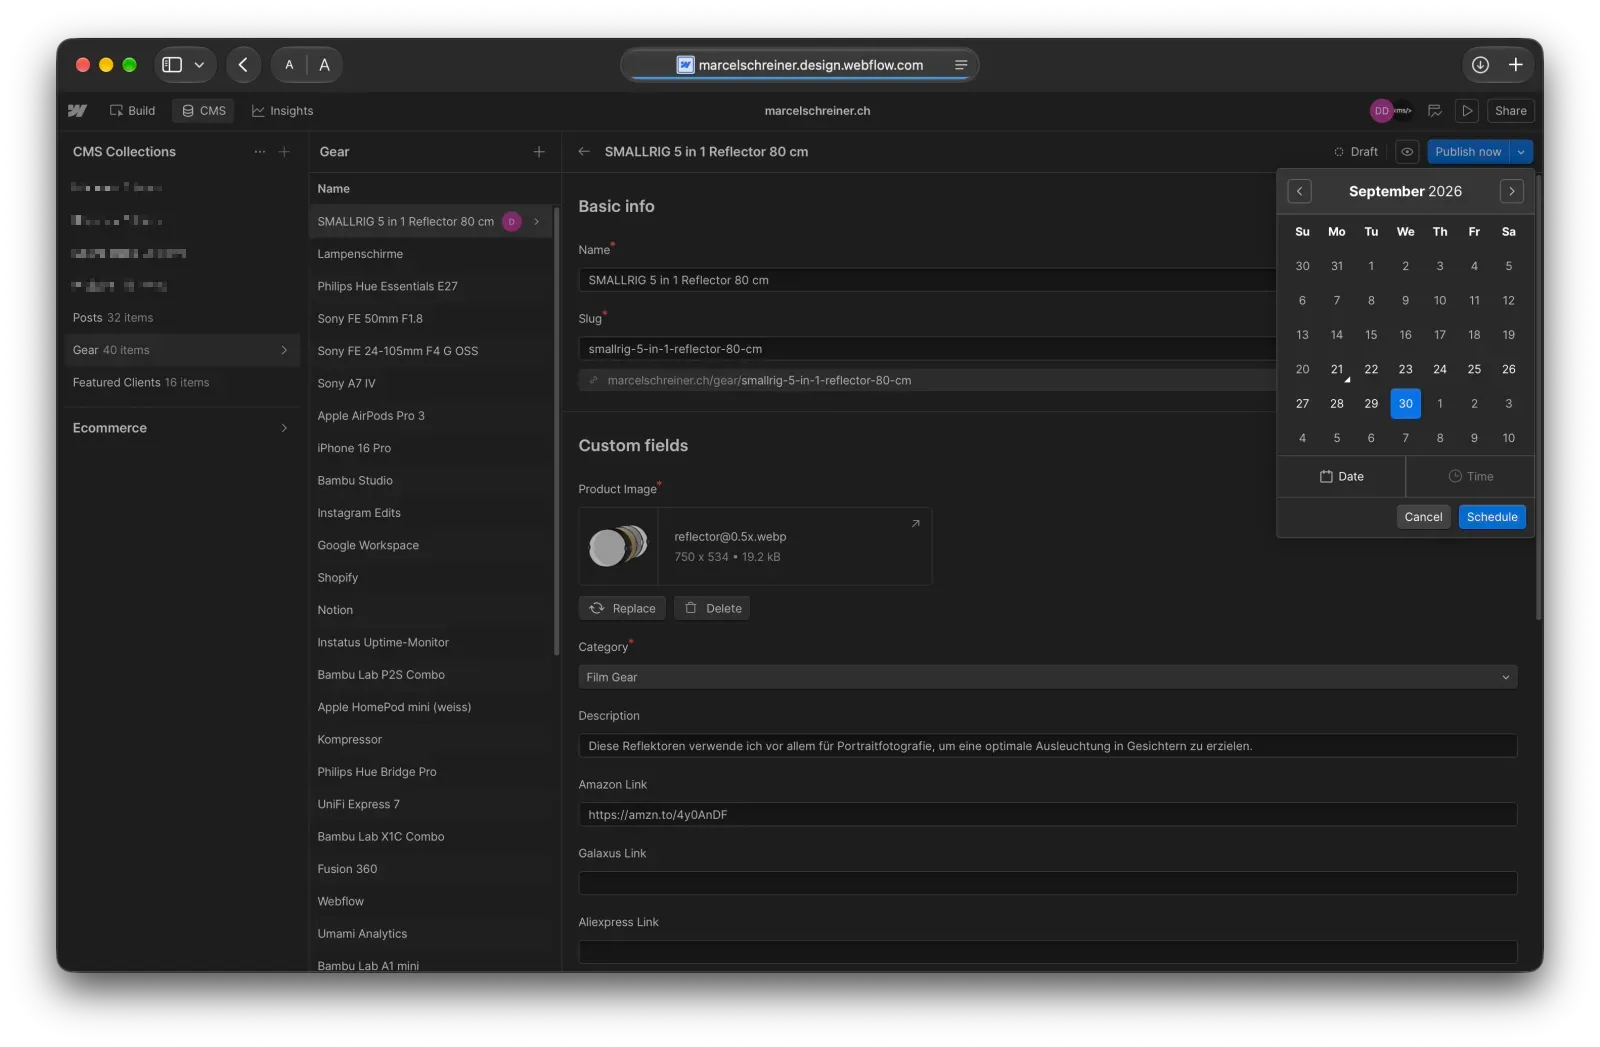Open the Safari sidebar dropdown chevron

pos(199,65)
